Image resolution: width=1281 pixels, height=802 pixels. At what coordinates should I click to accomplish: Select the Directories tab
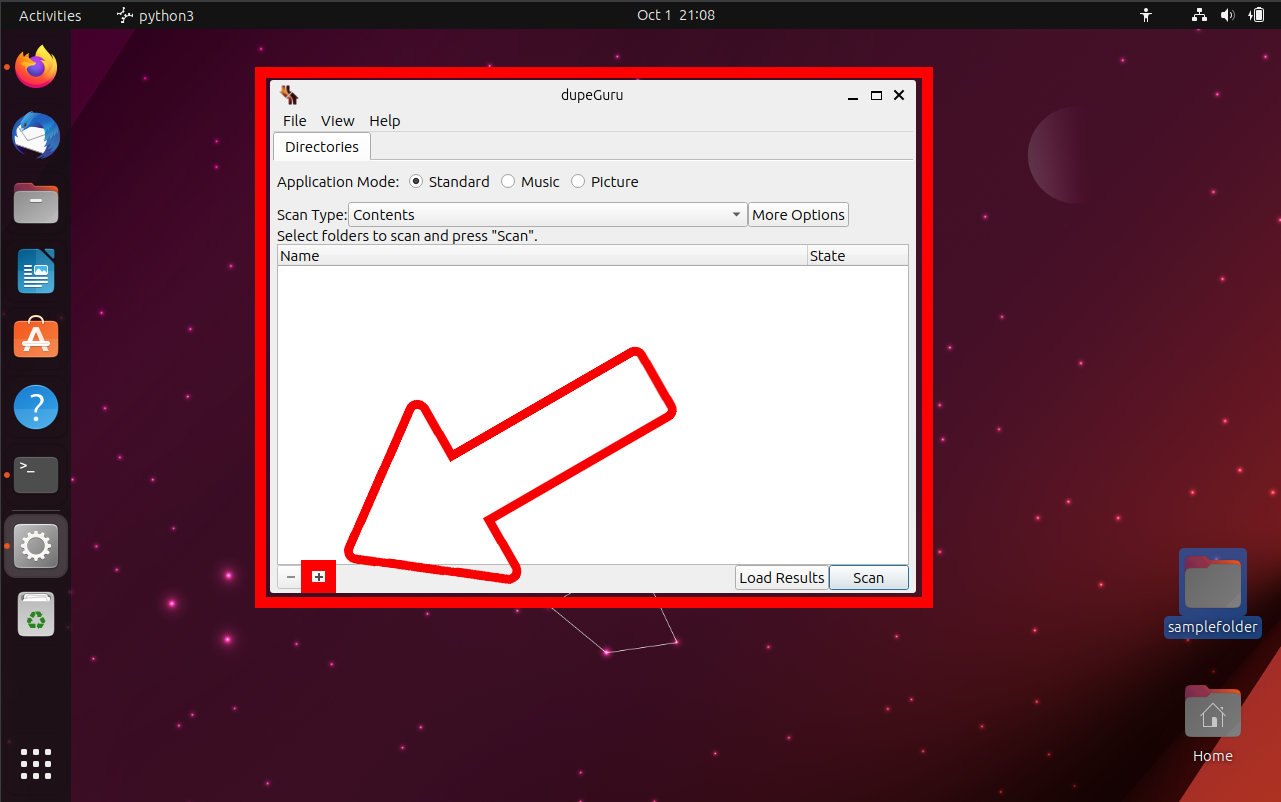[x=321, y=146]
